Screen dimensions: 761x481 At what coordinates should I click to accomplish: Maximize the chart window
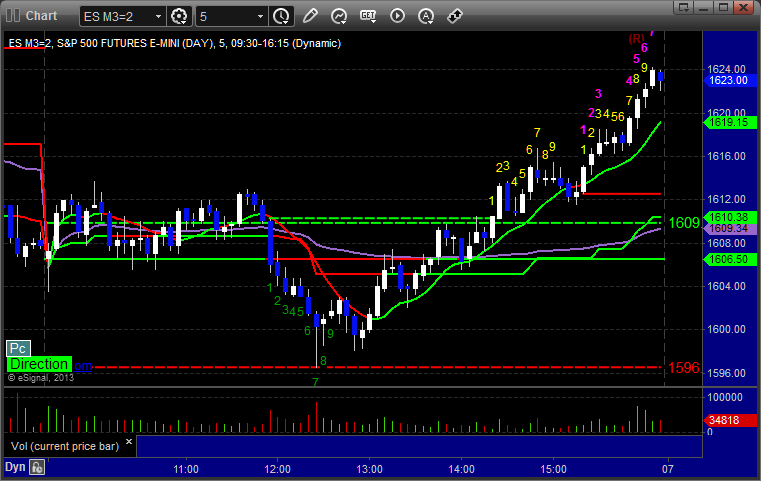[x=724, y=7]
